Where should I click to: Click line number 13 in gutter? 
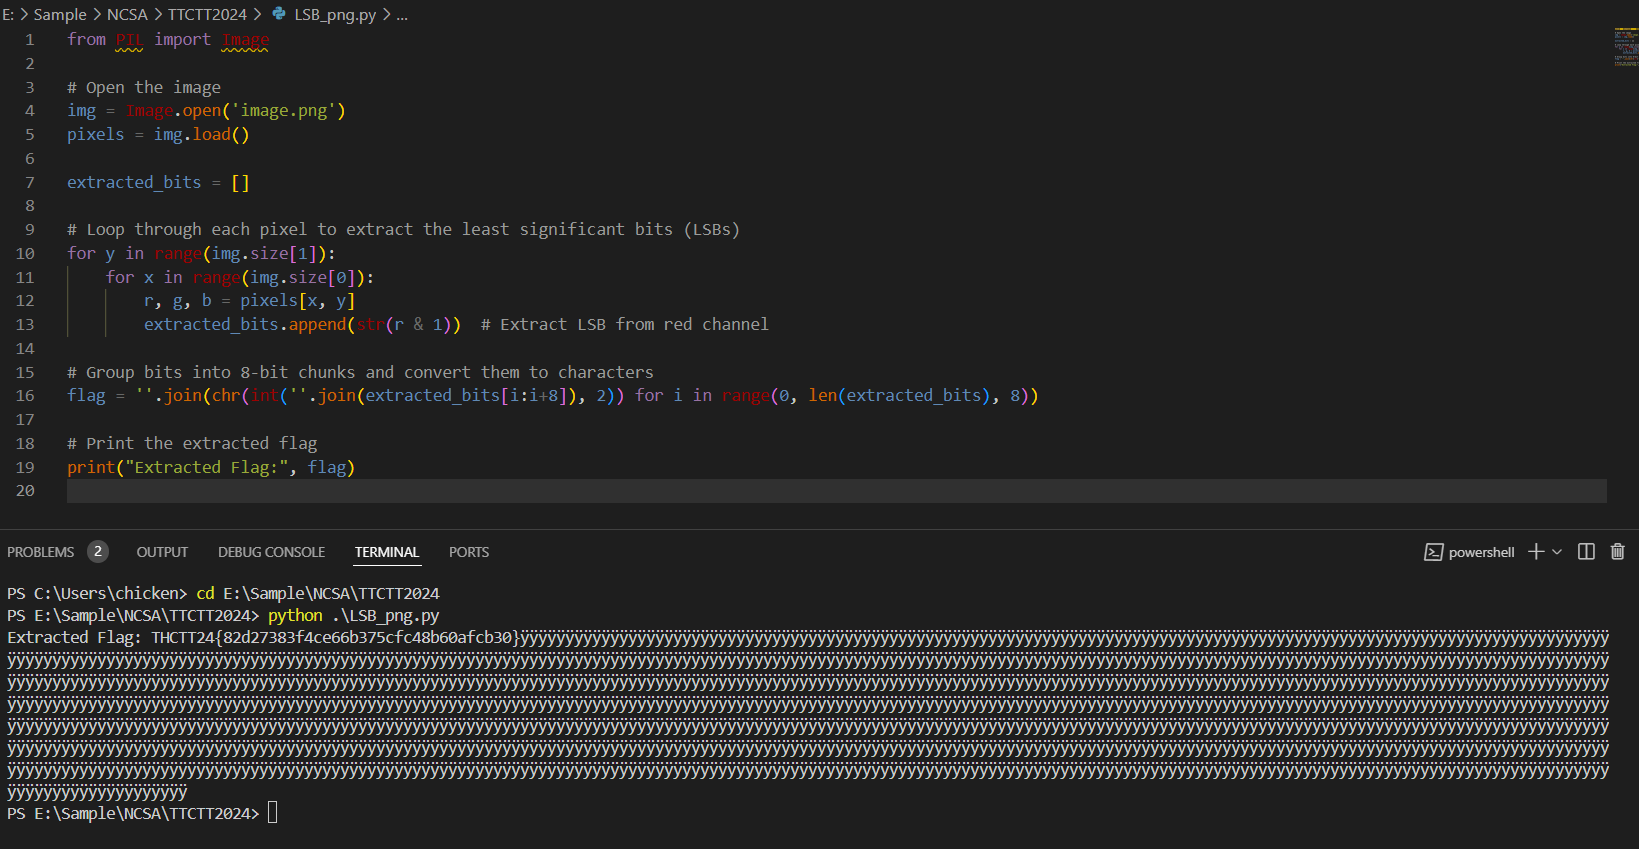click(25, 324)
